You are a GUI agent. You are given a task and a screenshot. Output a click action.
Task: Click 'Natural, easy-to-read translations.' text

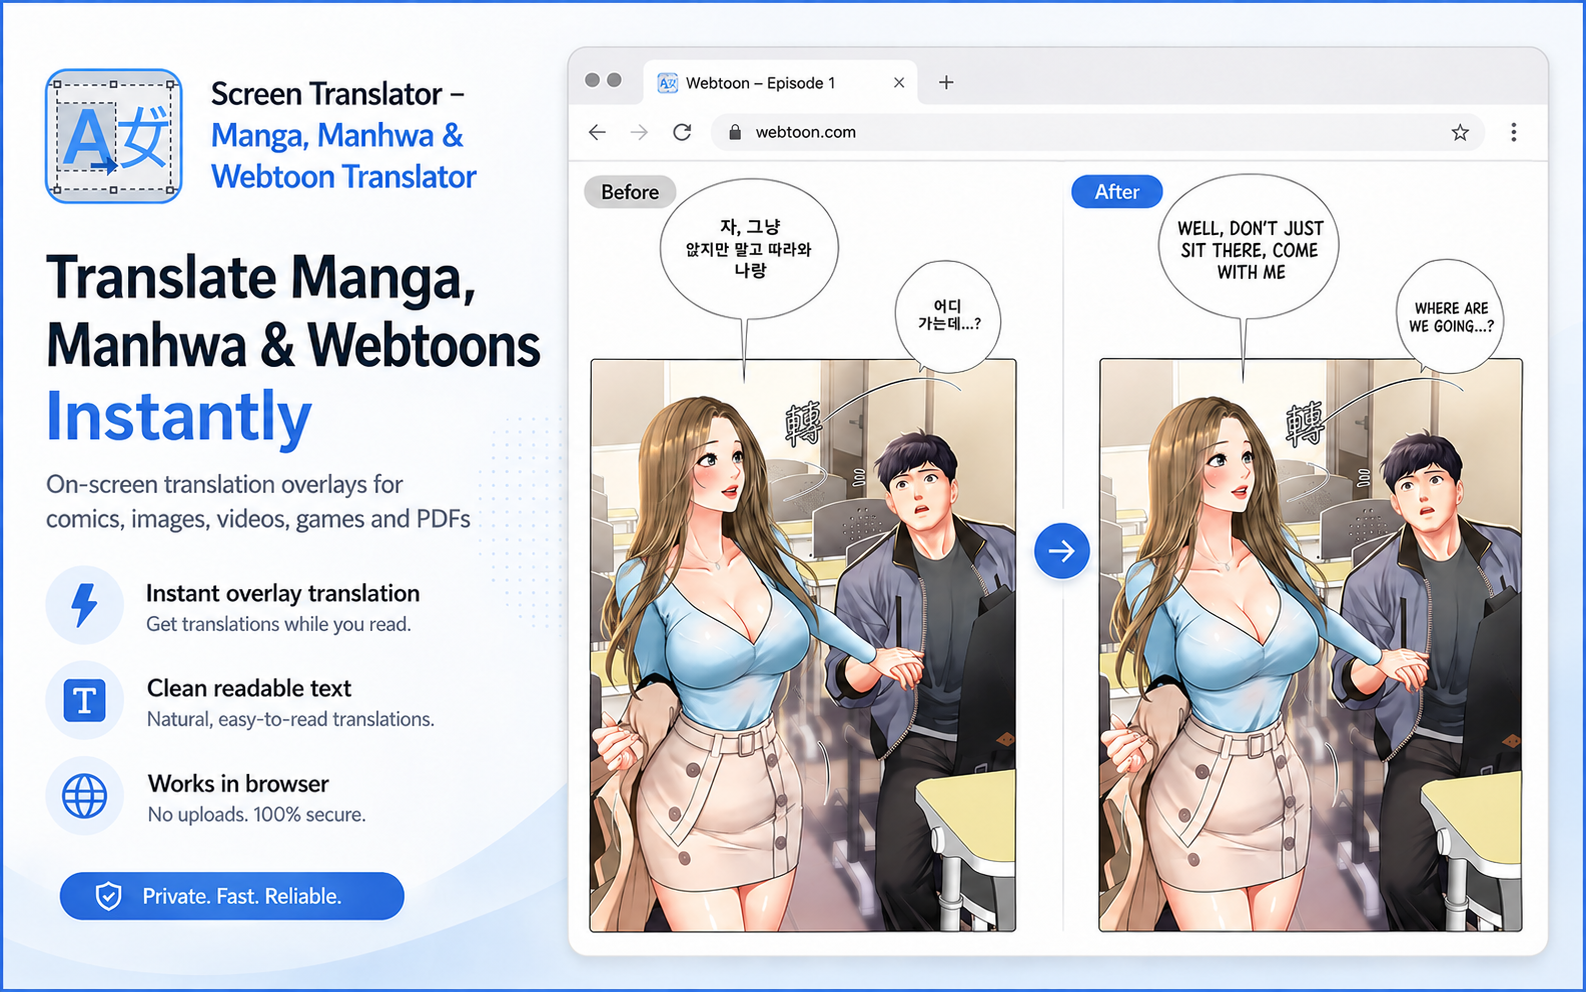pyautogui.click(x=291, y=719)
